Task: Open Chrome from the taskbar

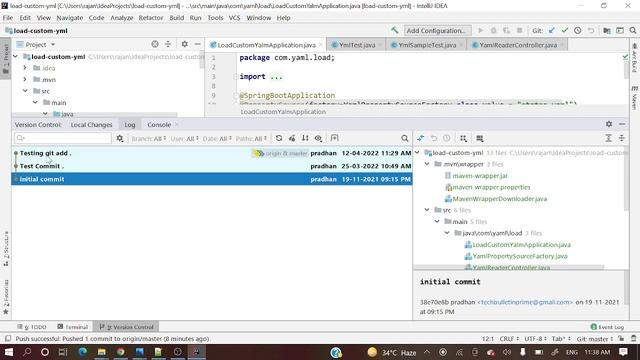Action: click(120, 352)
